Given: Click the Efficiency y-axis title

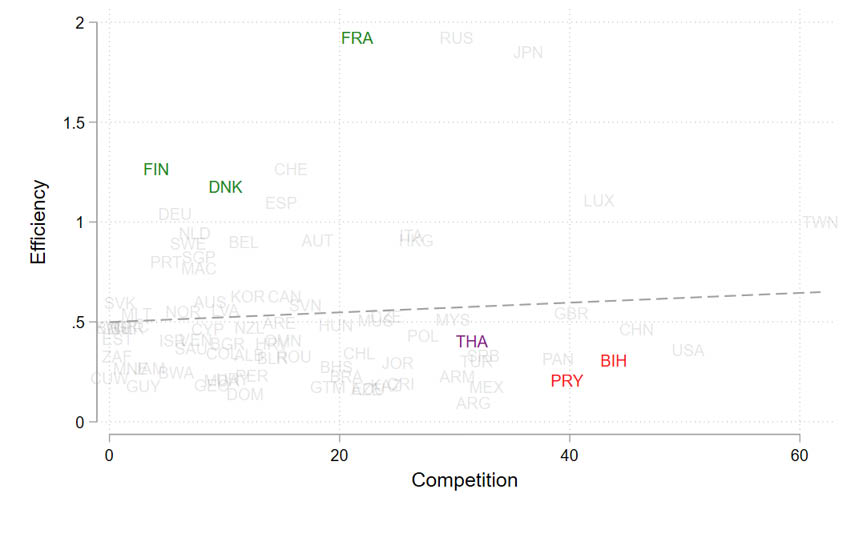Looking at the screenshot, I should (39, 221).
